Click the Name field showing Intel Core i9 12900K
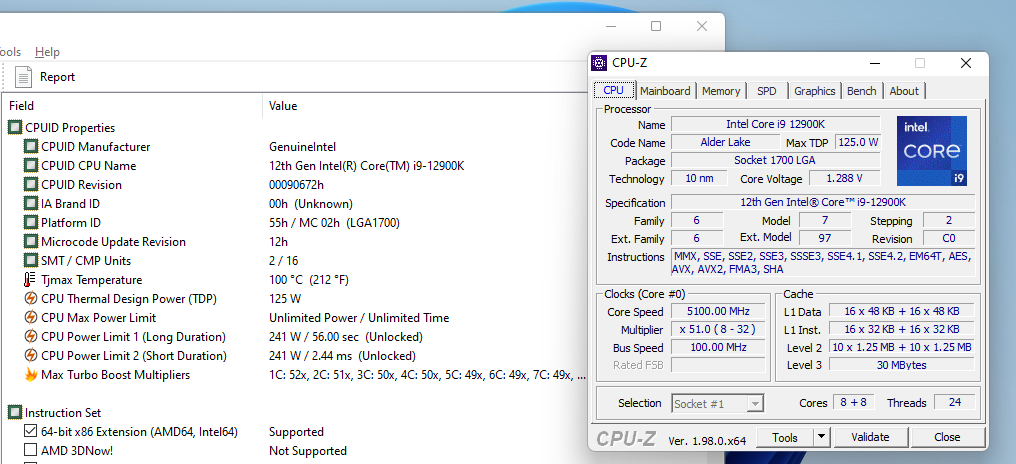Screen dimensions: 1016x464 tap(776, 124)
